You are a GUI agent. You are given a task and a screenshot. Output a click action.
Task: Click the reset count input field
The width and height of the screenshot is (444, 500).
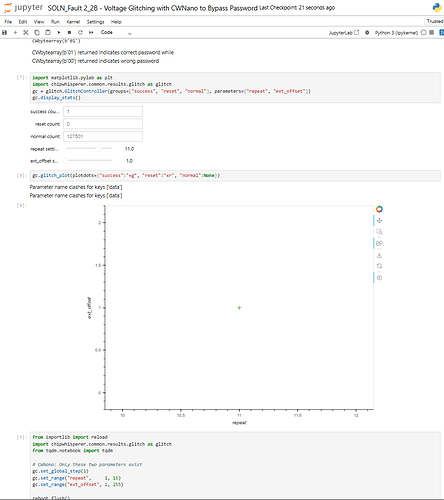(x=103, y=124)
